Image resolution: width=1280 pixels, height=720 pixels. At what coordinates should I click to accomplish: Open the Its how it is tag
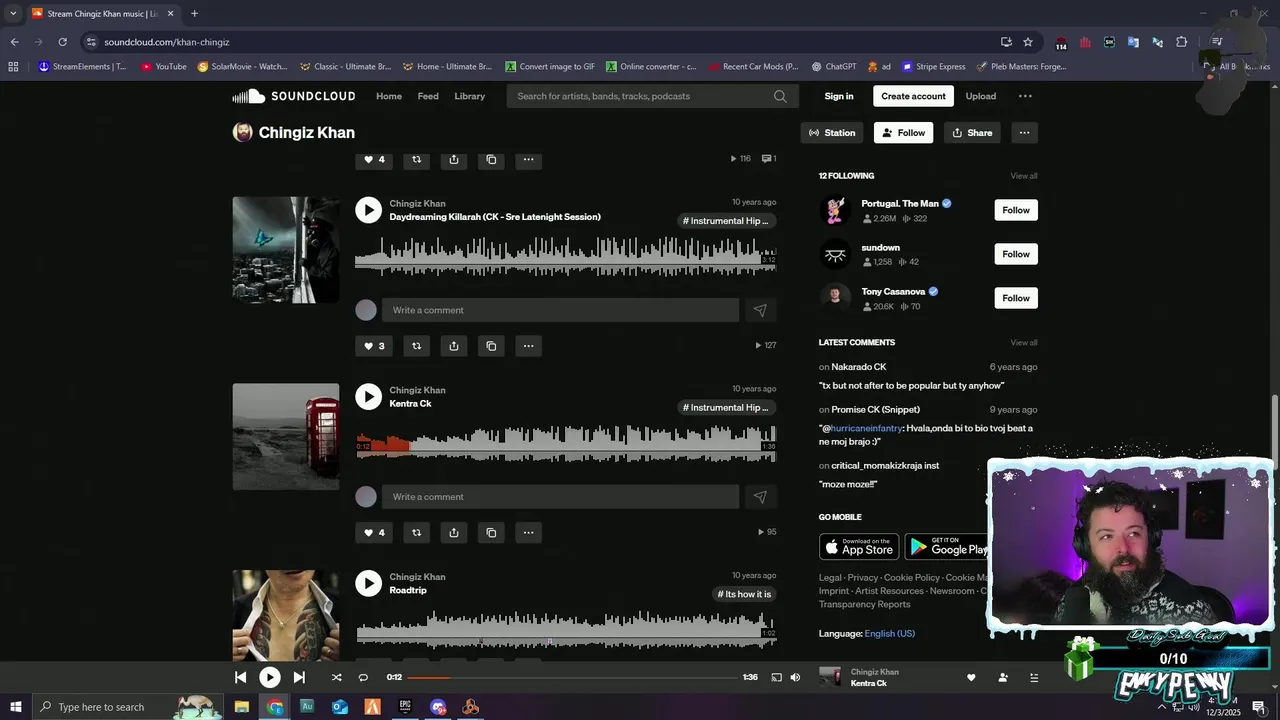744,594
